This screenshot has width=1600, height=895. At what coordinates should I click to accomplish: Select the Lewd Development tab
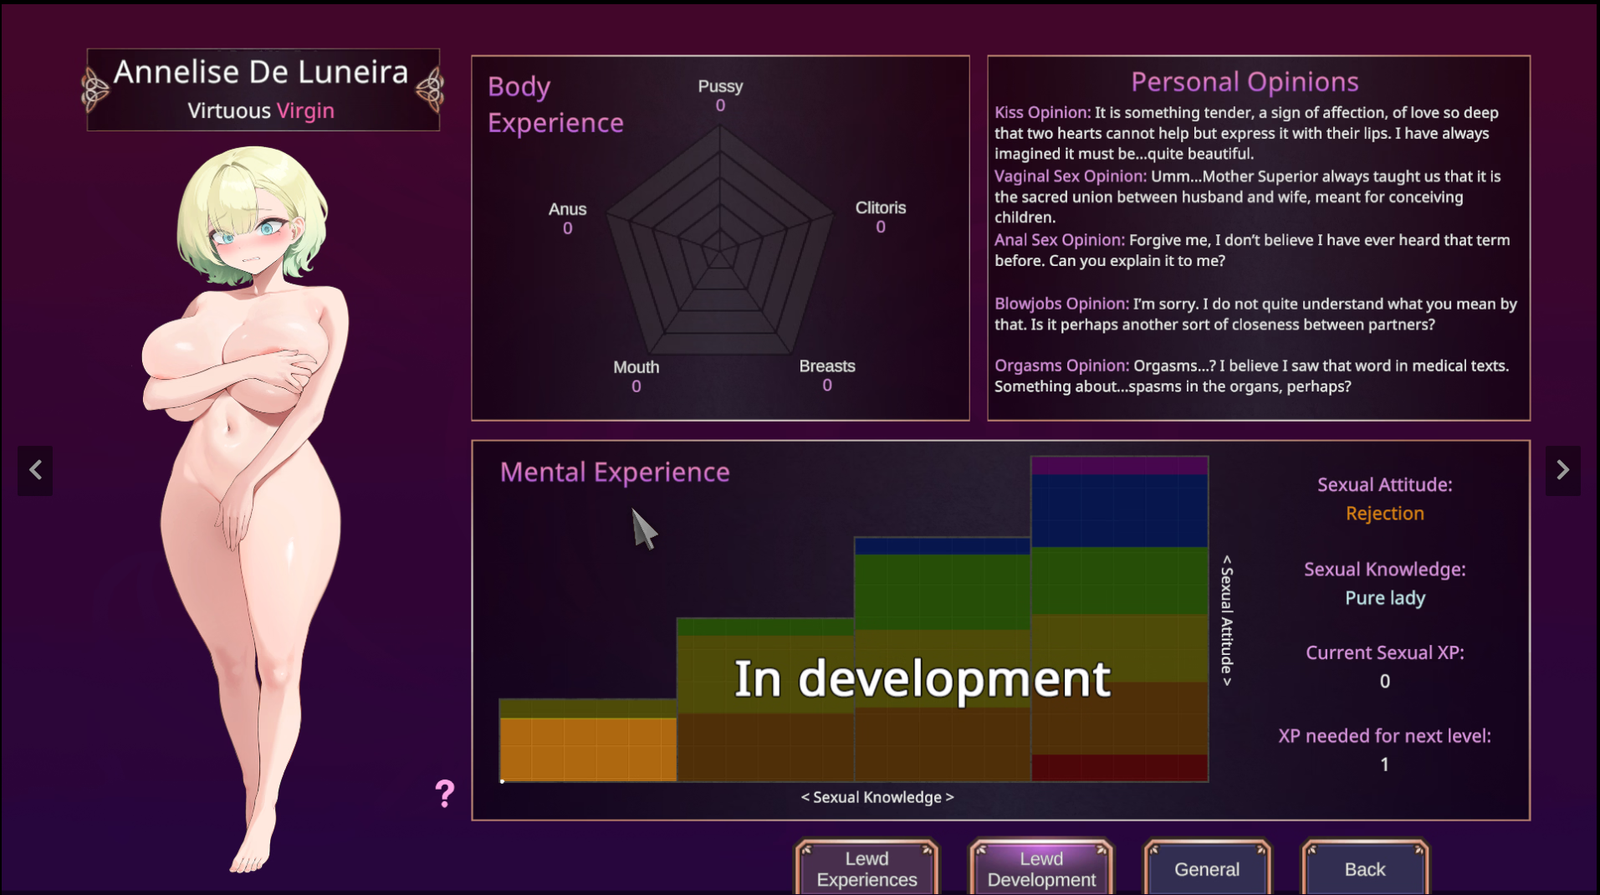point(1041,869)
